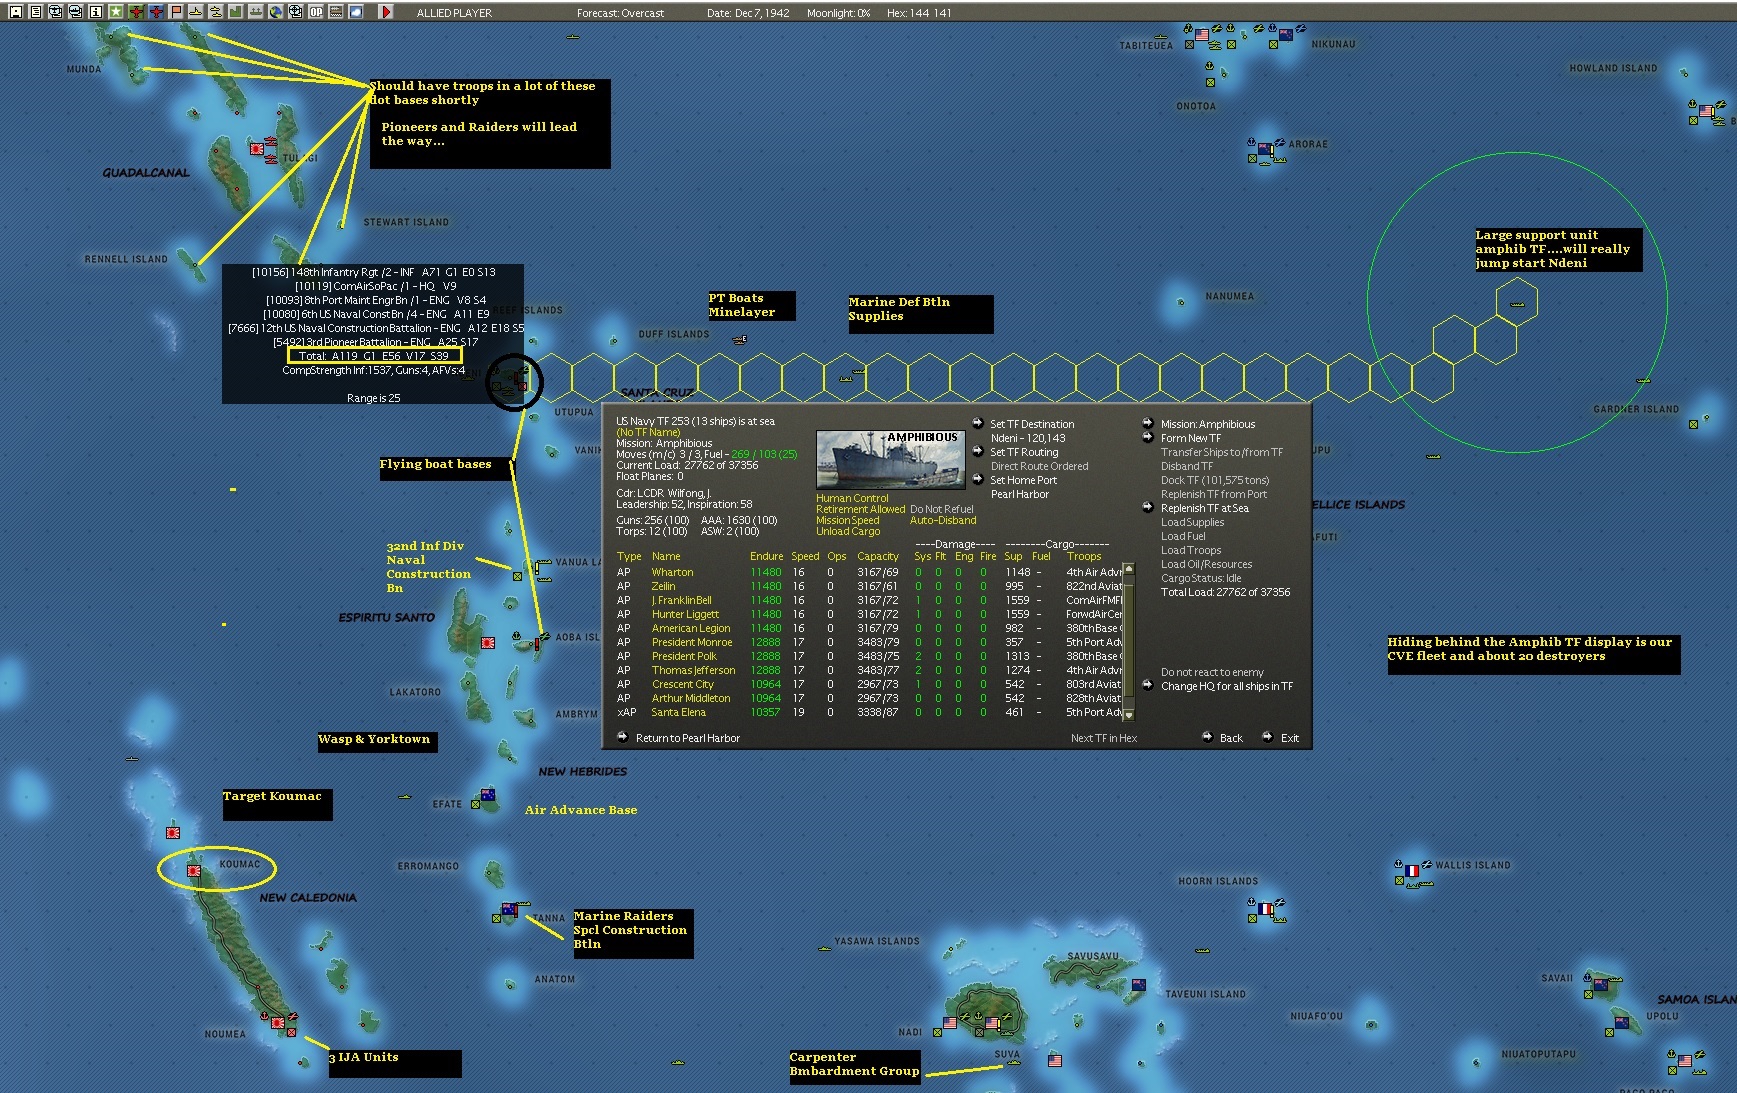Toggle Human Control setting

click(852, 498)
